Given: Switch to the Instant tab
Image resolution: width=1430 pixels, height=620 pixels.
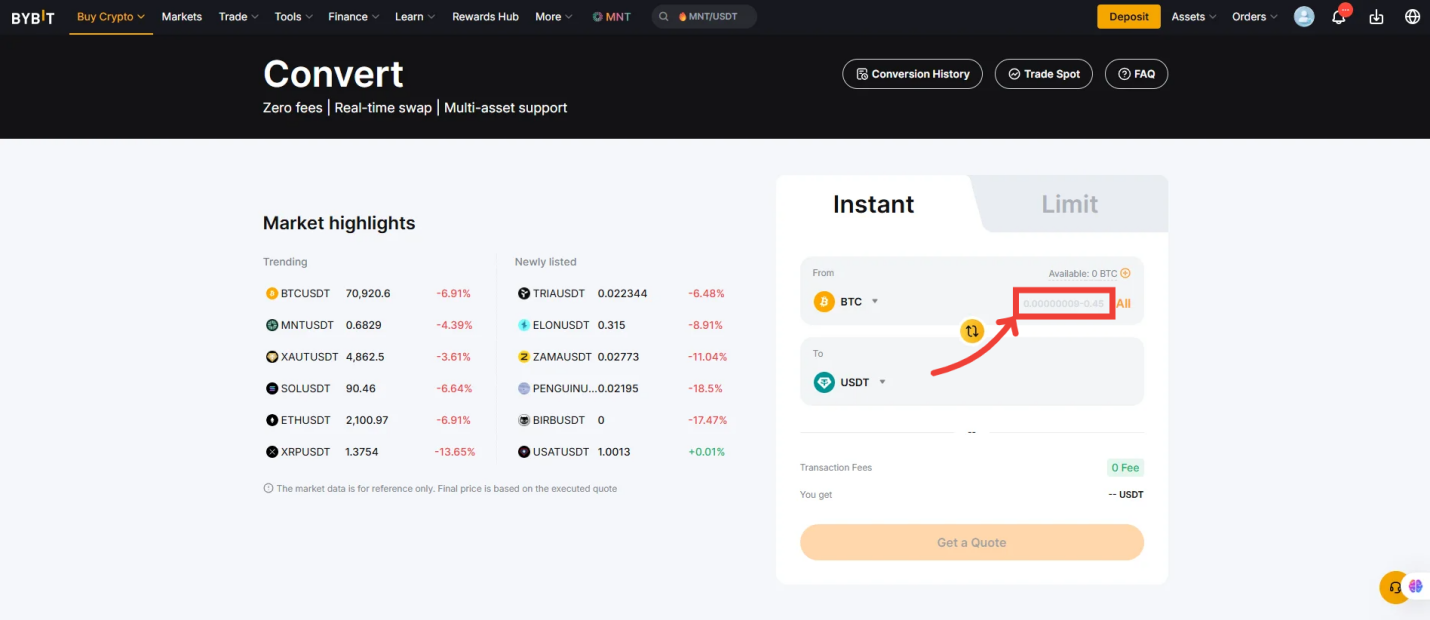Looking at the screenshot, I should [873, 204].
